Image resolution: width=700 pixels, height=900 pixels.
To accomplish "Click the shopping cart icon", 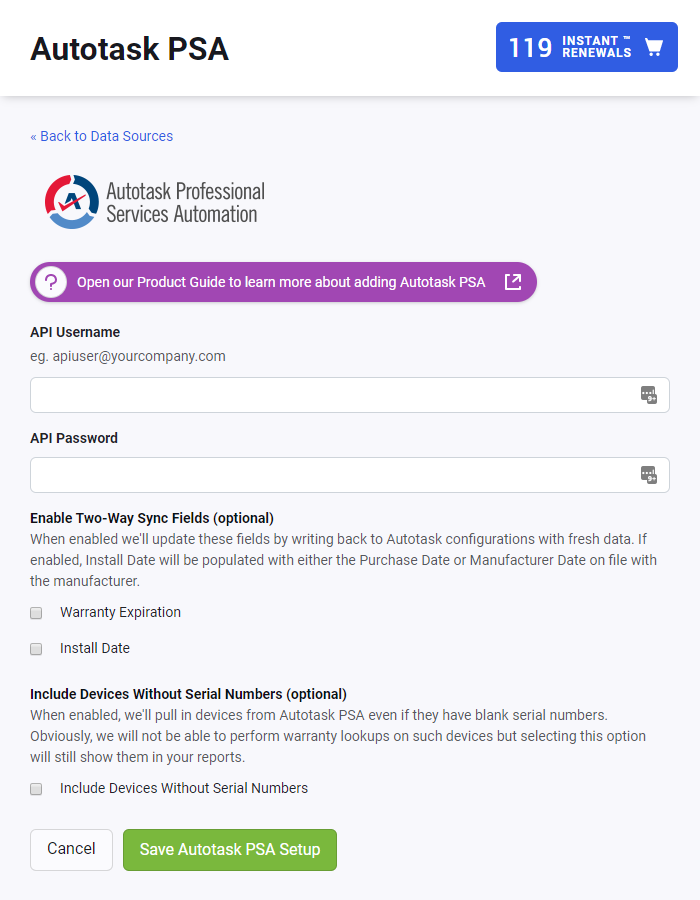I will (x=654, y=47).
